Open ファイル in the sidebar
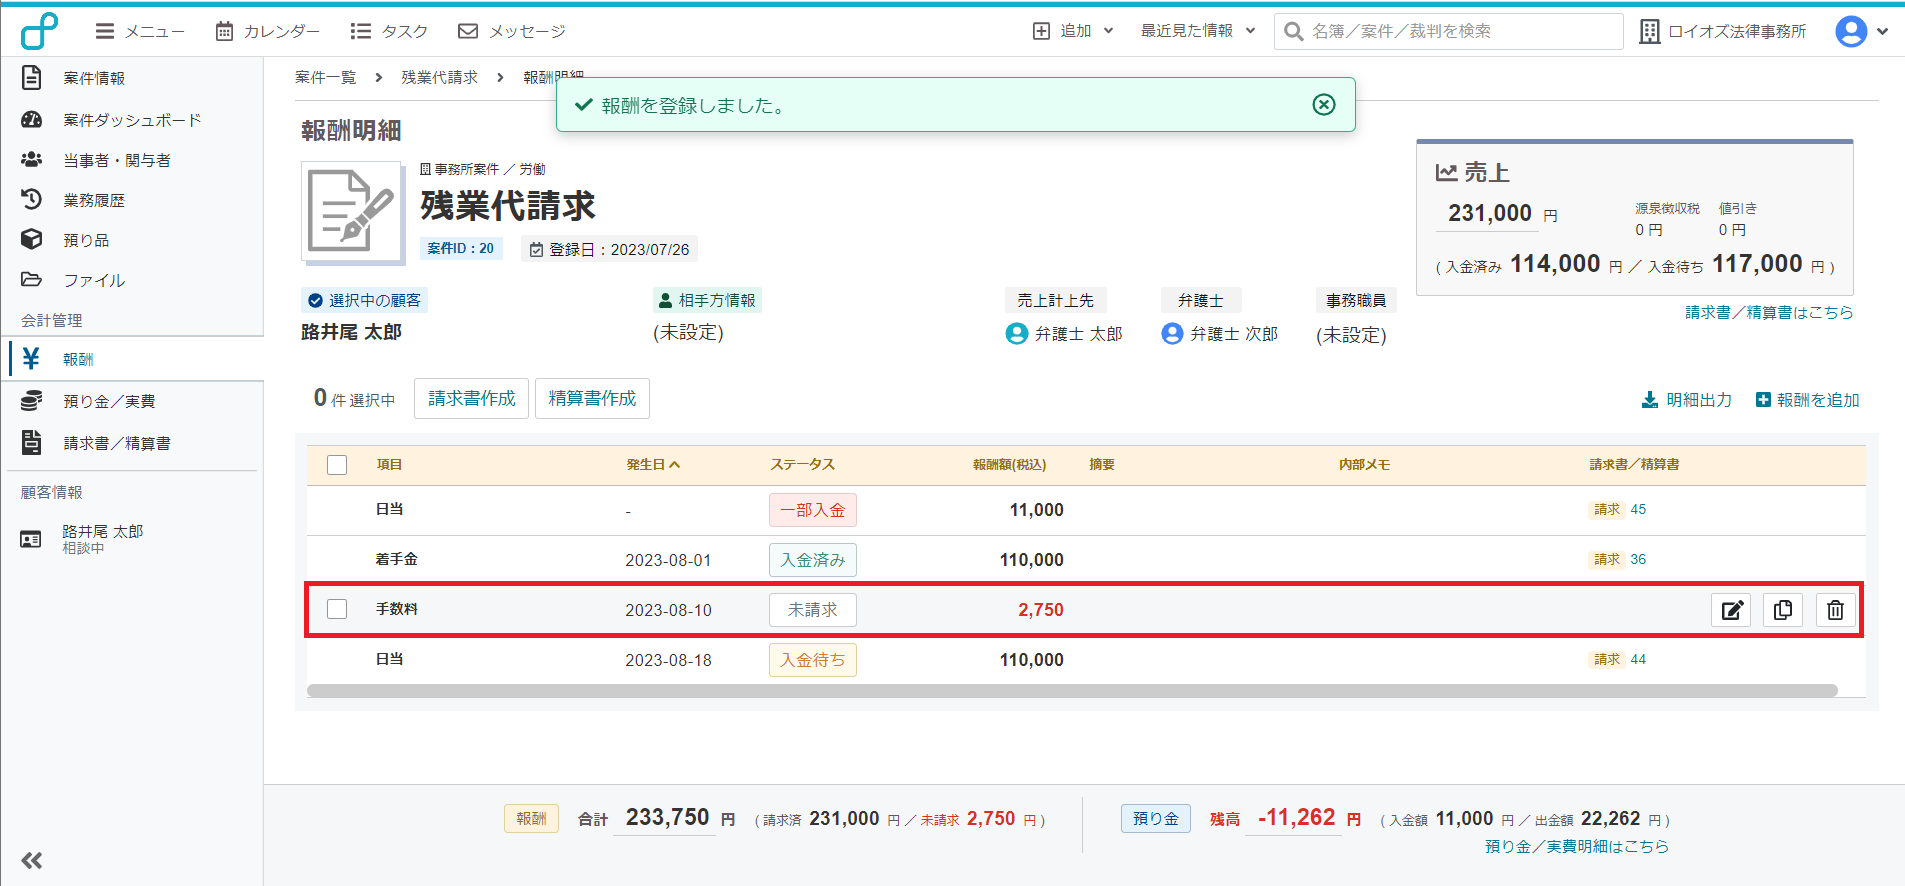 click(94, 280)
